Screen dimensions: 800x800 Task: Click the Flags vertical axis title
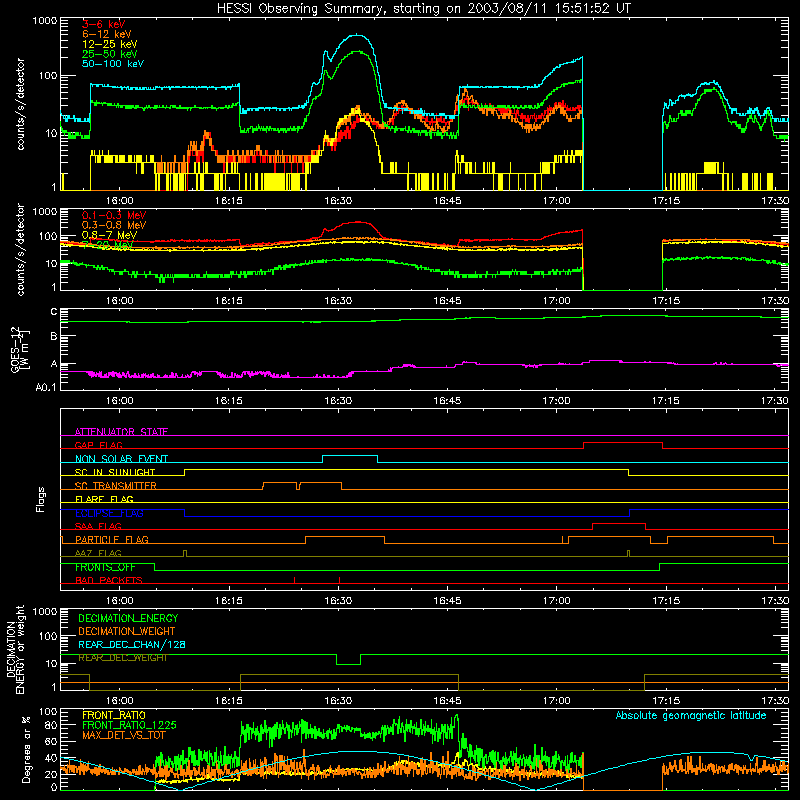click(41, 499)
